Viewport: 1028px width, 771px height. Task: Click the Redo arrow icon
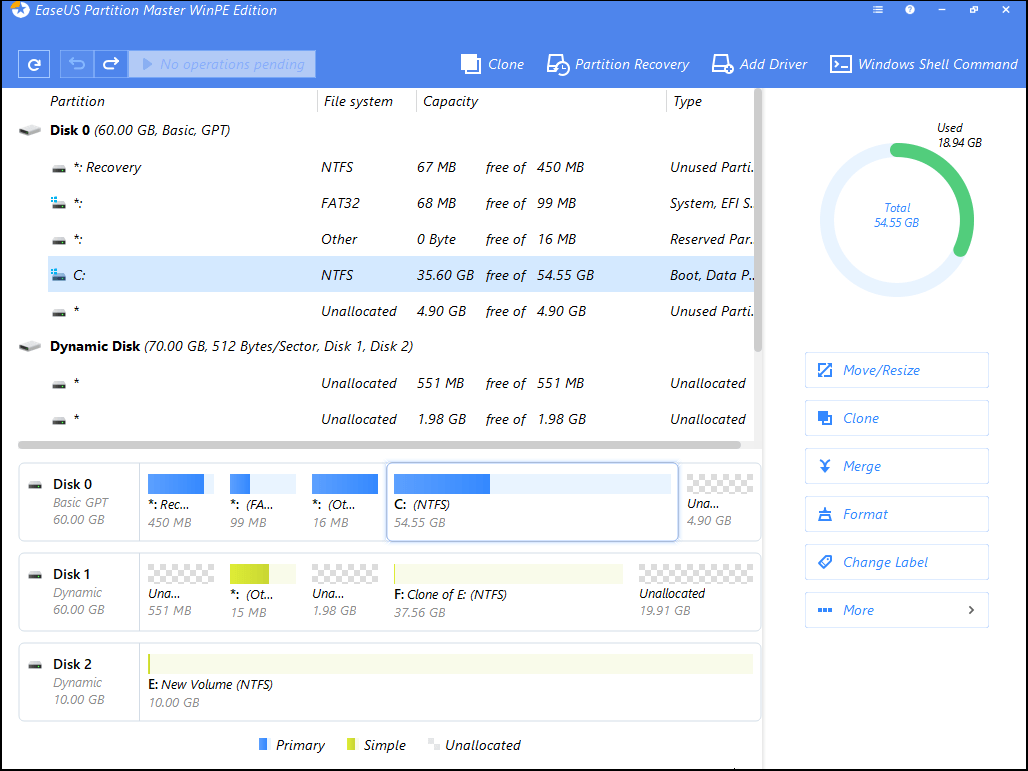pyautogui.click(x=111, y=64)
